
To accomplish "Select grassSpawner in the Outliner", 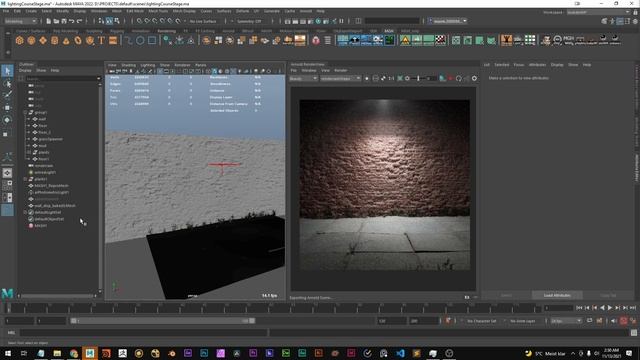I will pyautogui.click(x=51, y=139).
